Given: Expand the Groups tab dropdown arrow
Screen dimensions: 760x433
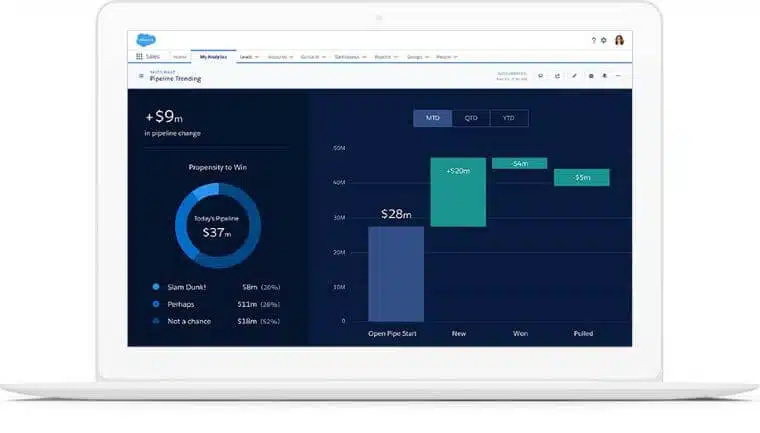Looking at the screenshot, I should (427, 57).
